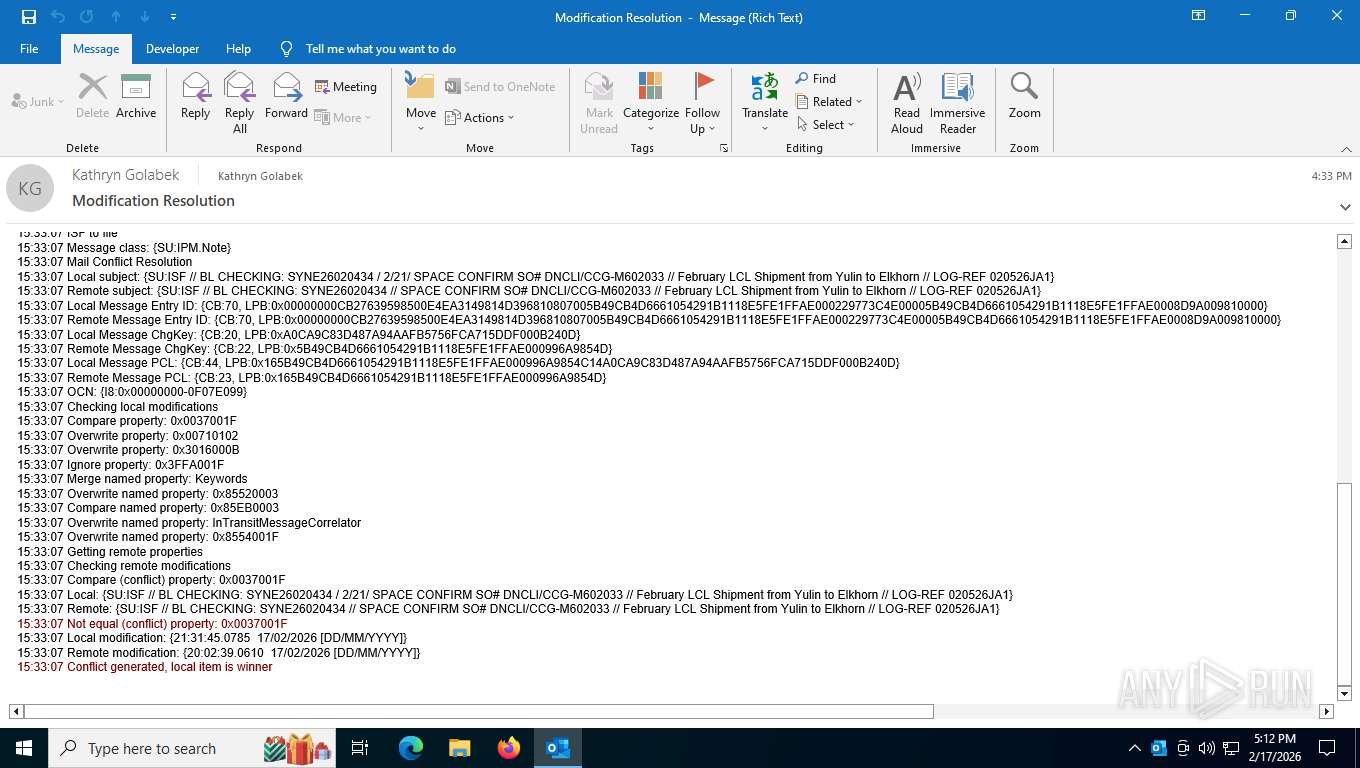
Task: Open the Ribbon Display Options button
Action: pos(1198,16)
